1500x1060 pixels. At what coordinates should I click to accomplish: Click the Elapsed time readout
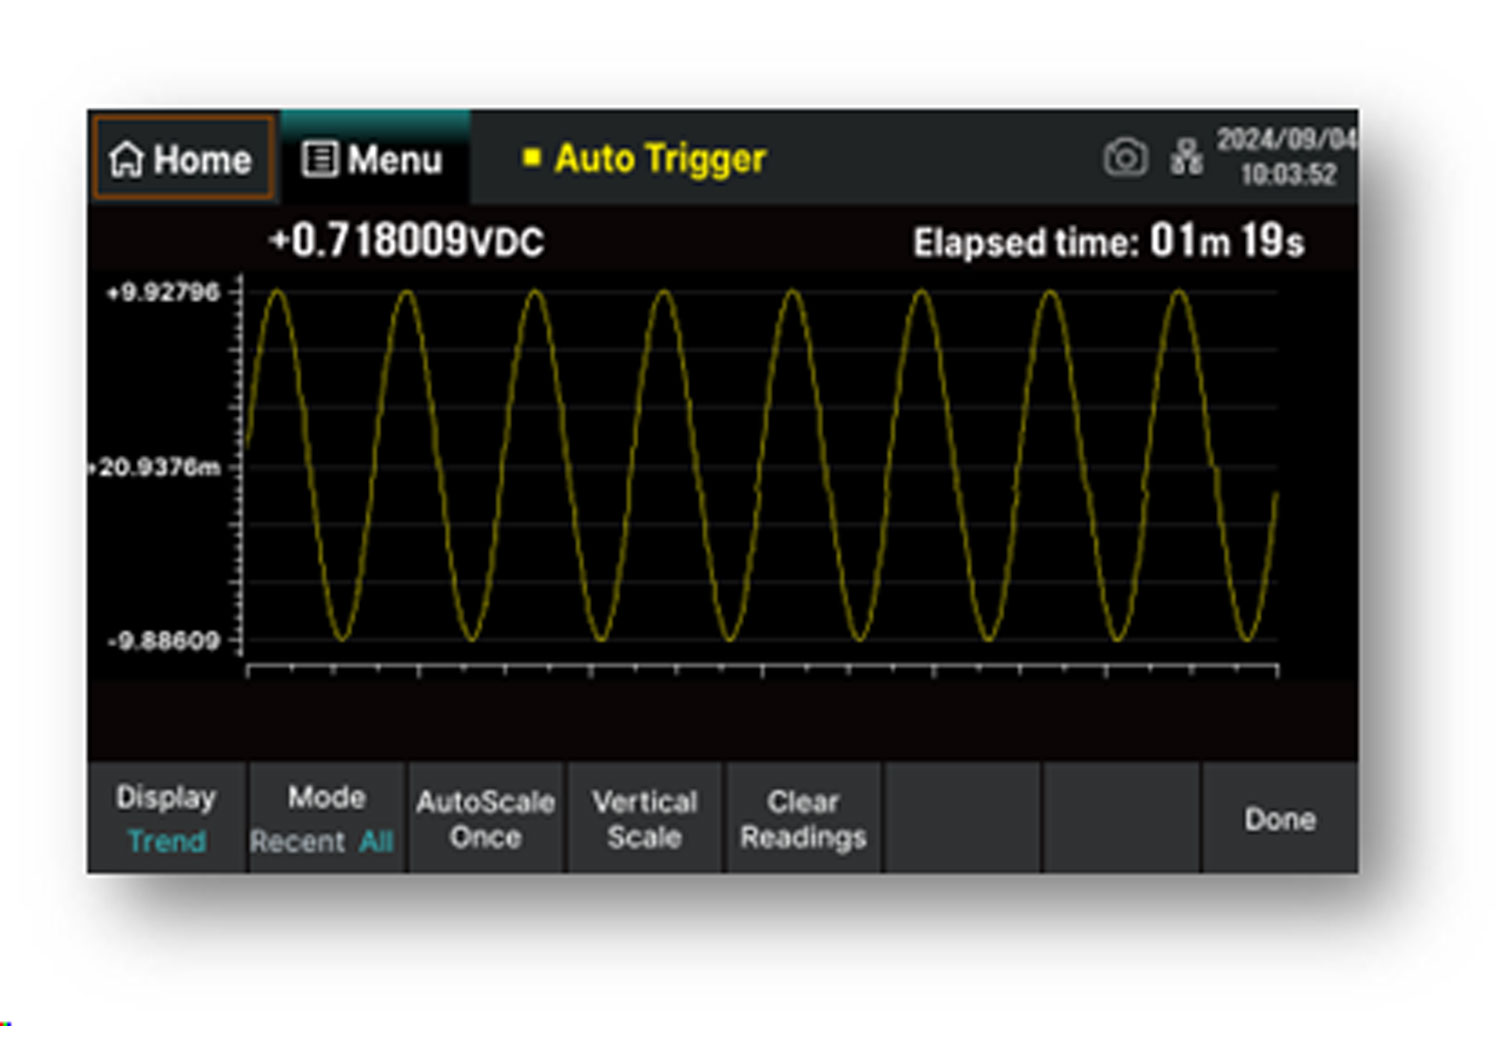tap(1108, 242)
